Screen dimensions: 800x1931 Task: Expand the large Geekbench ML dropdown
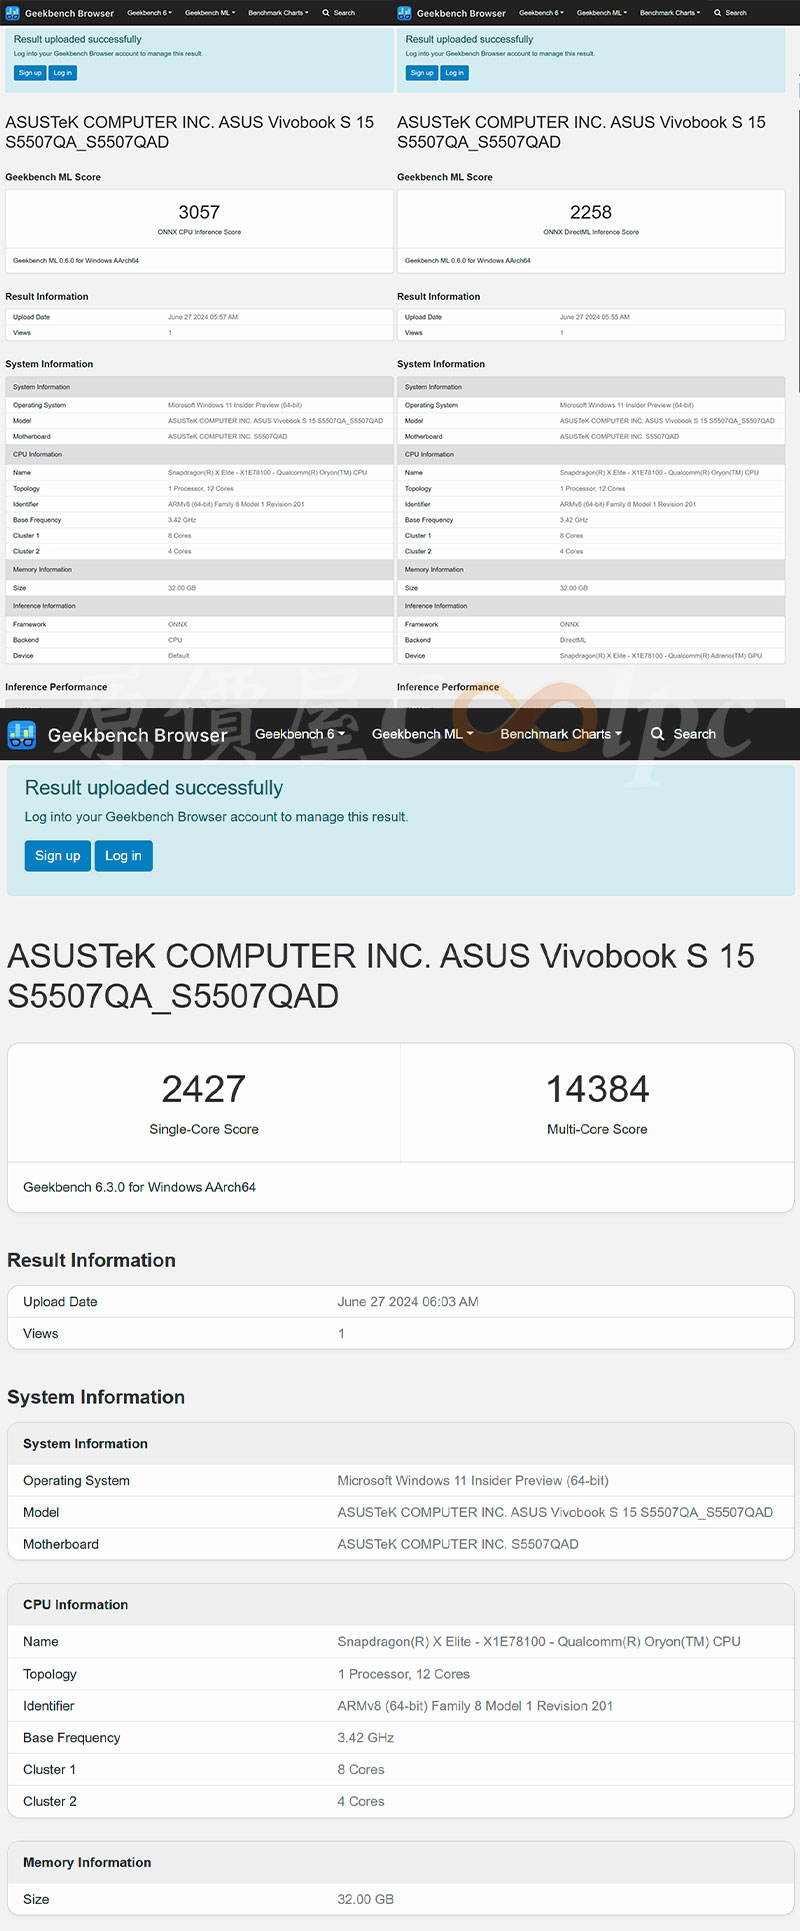click(x=422, y=734)
